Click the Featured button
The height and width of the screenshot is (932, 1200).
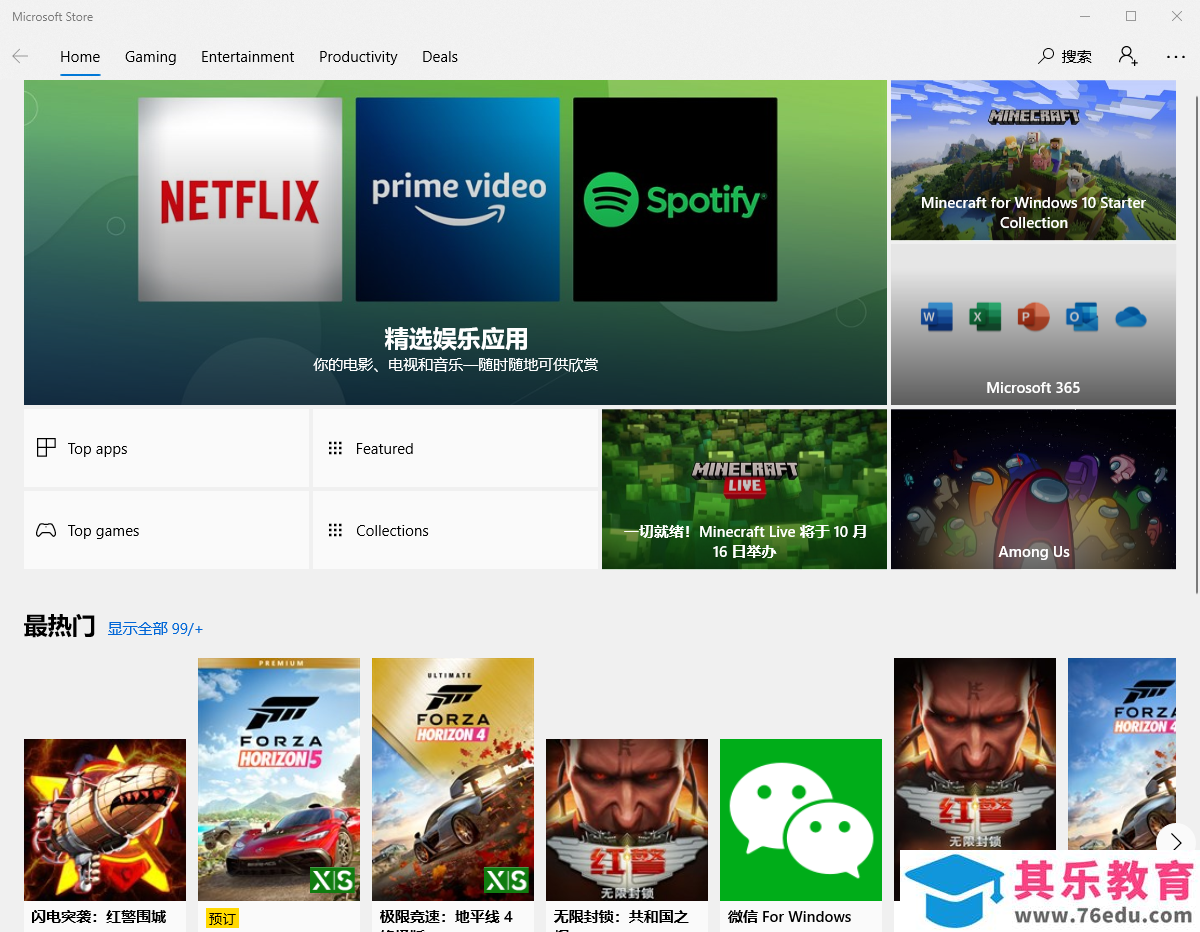pos(455,449)
